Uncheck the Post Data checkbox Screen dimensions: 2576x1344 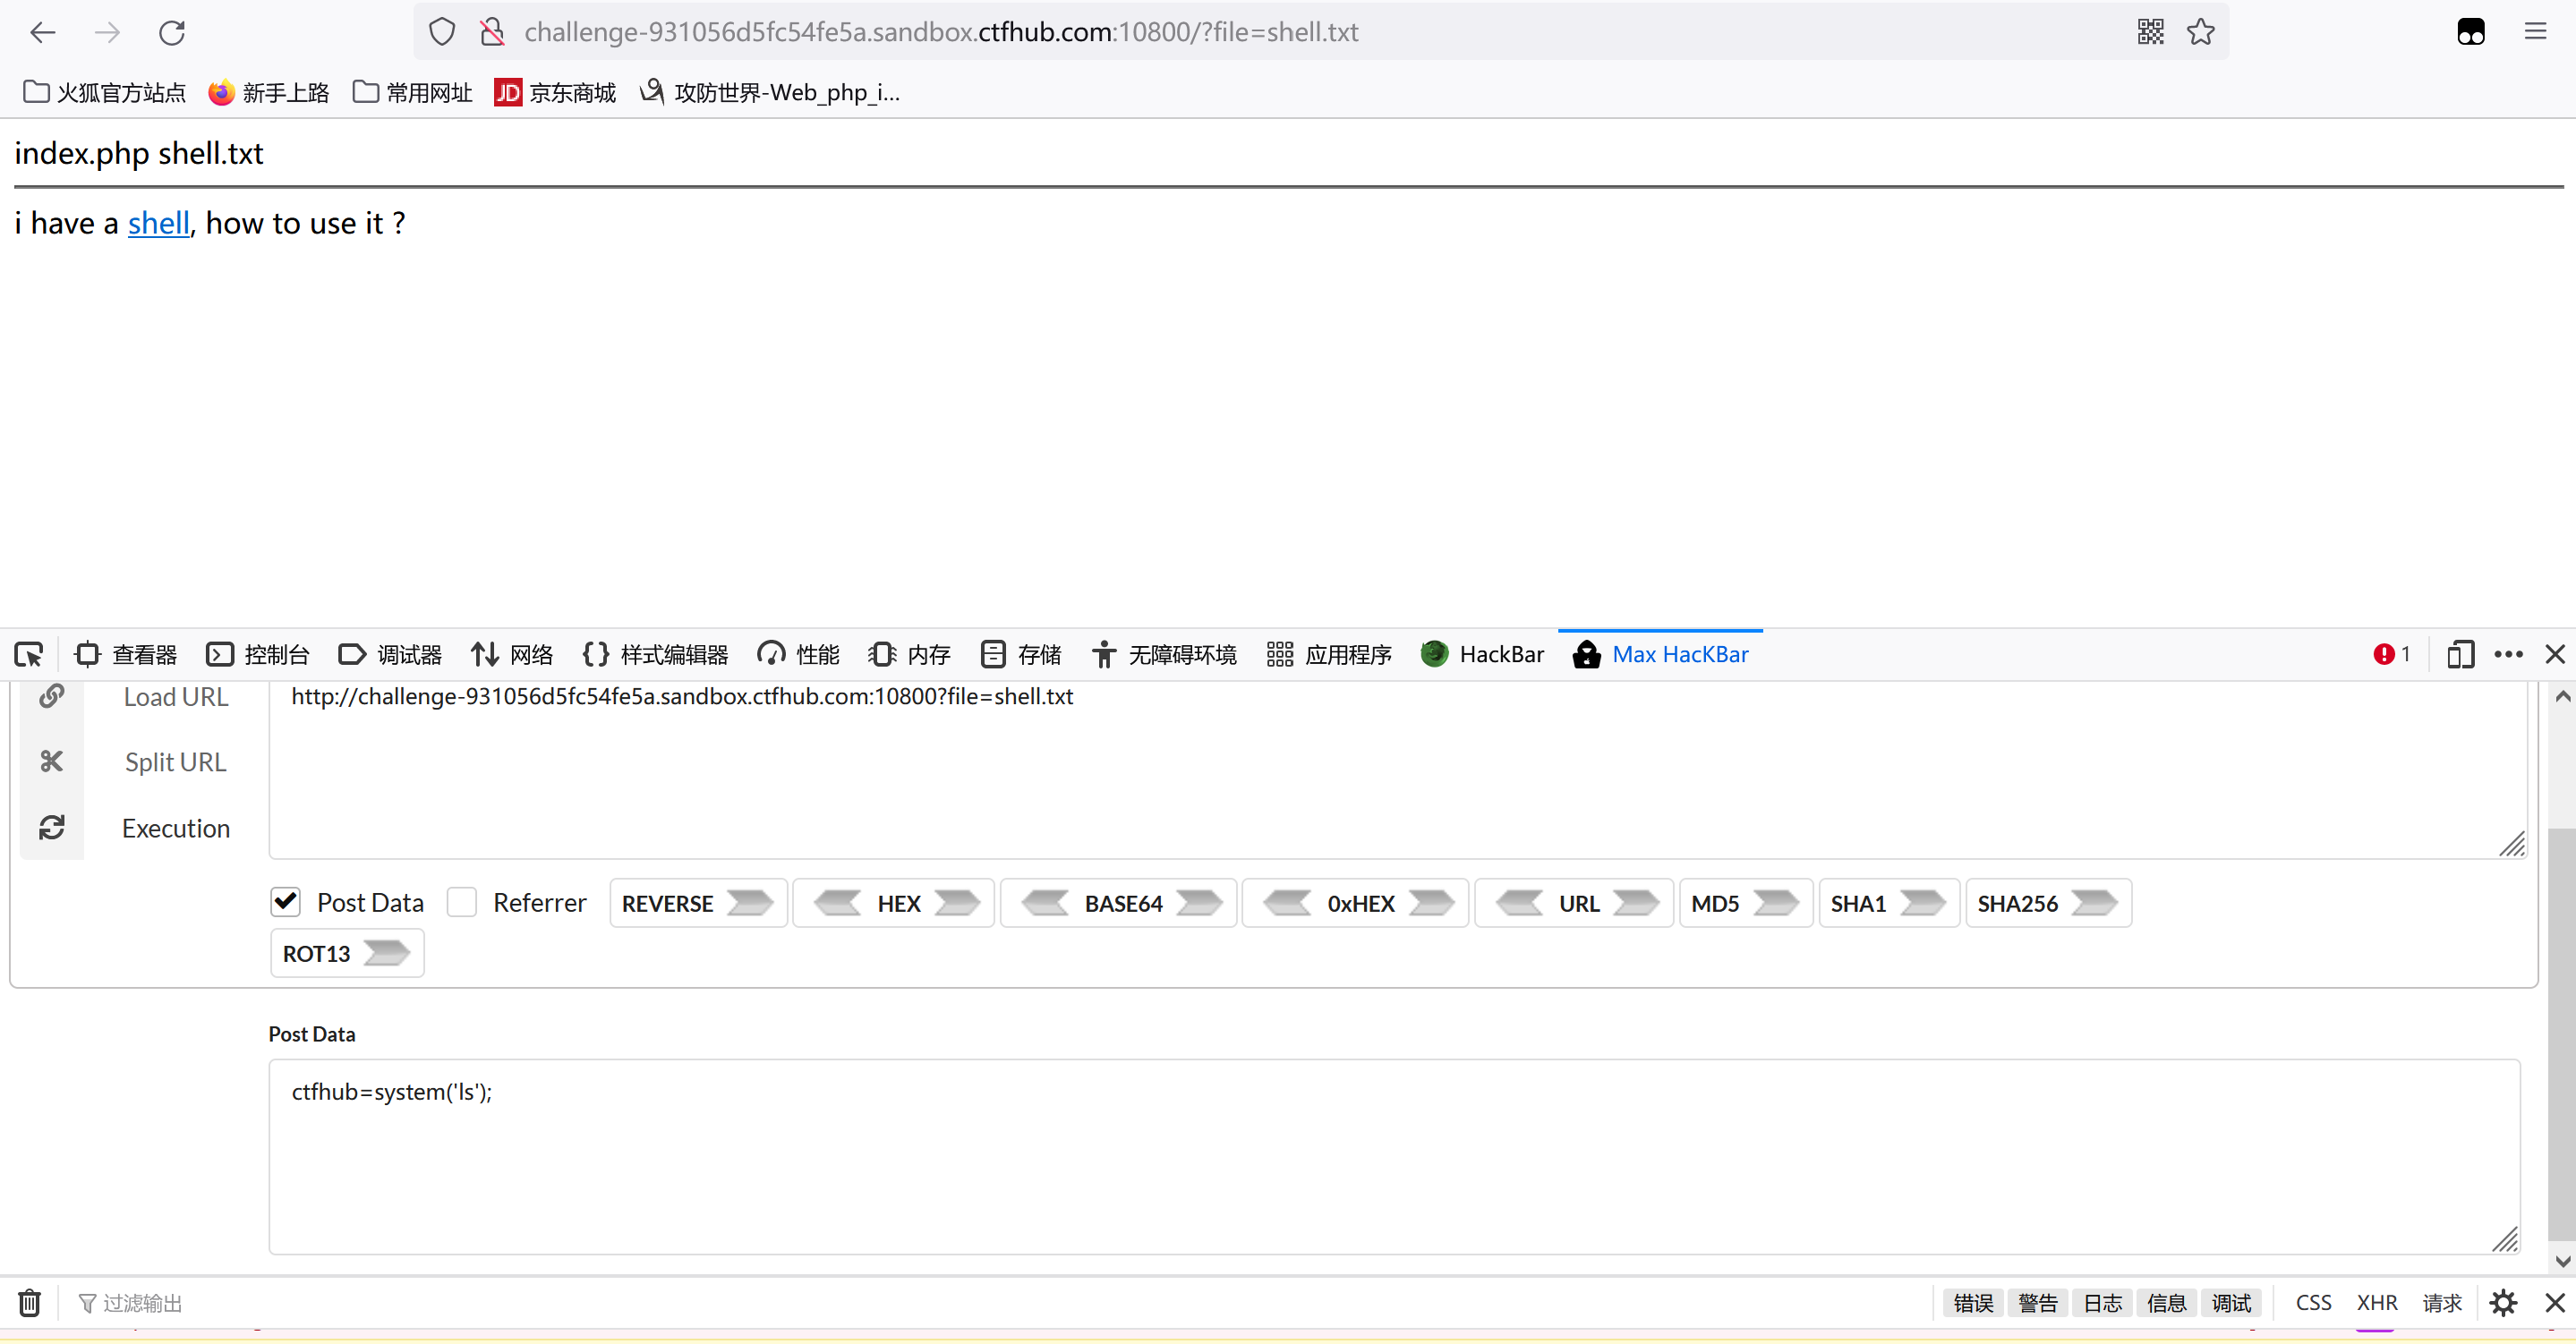point(286,902)
